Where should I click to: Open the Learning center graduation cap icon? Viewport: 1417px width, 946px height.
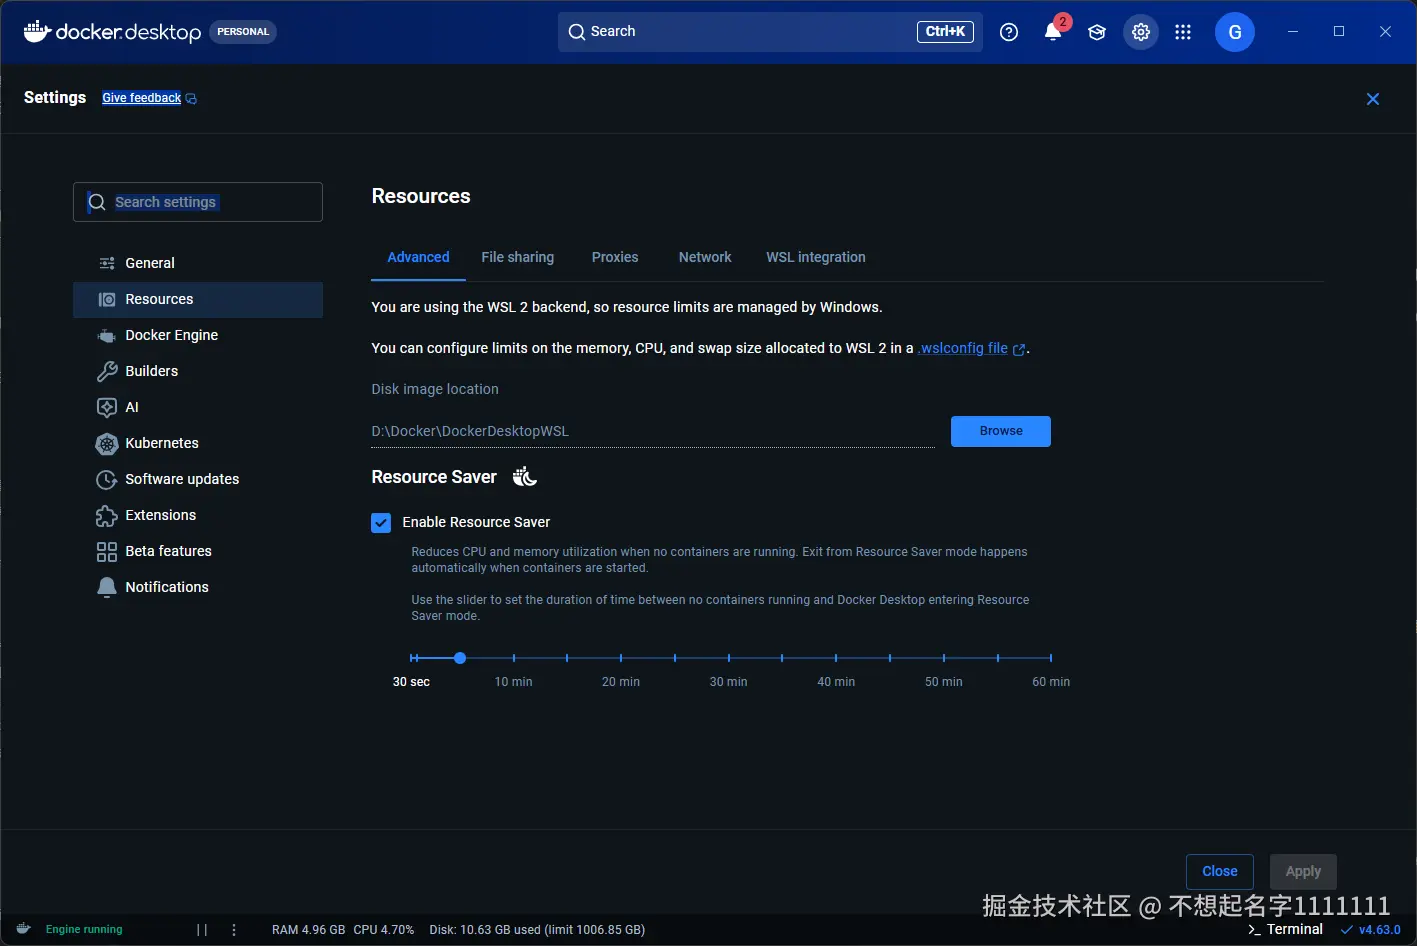point(1097,32)
